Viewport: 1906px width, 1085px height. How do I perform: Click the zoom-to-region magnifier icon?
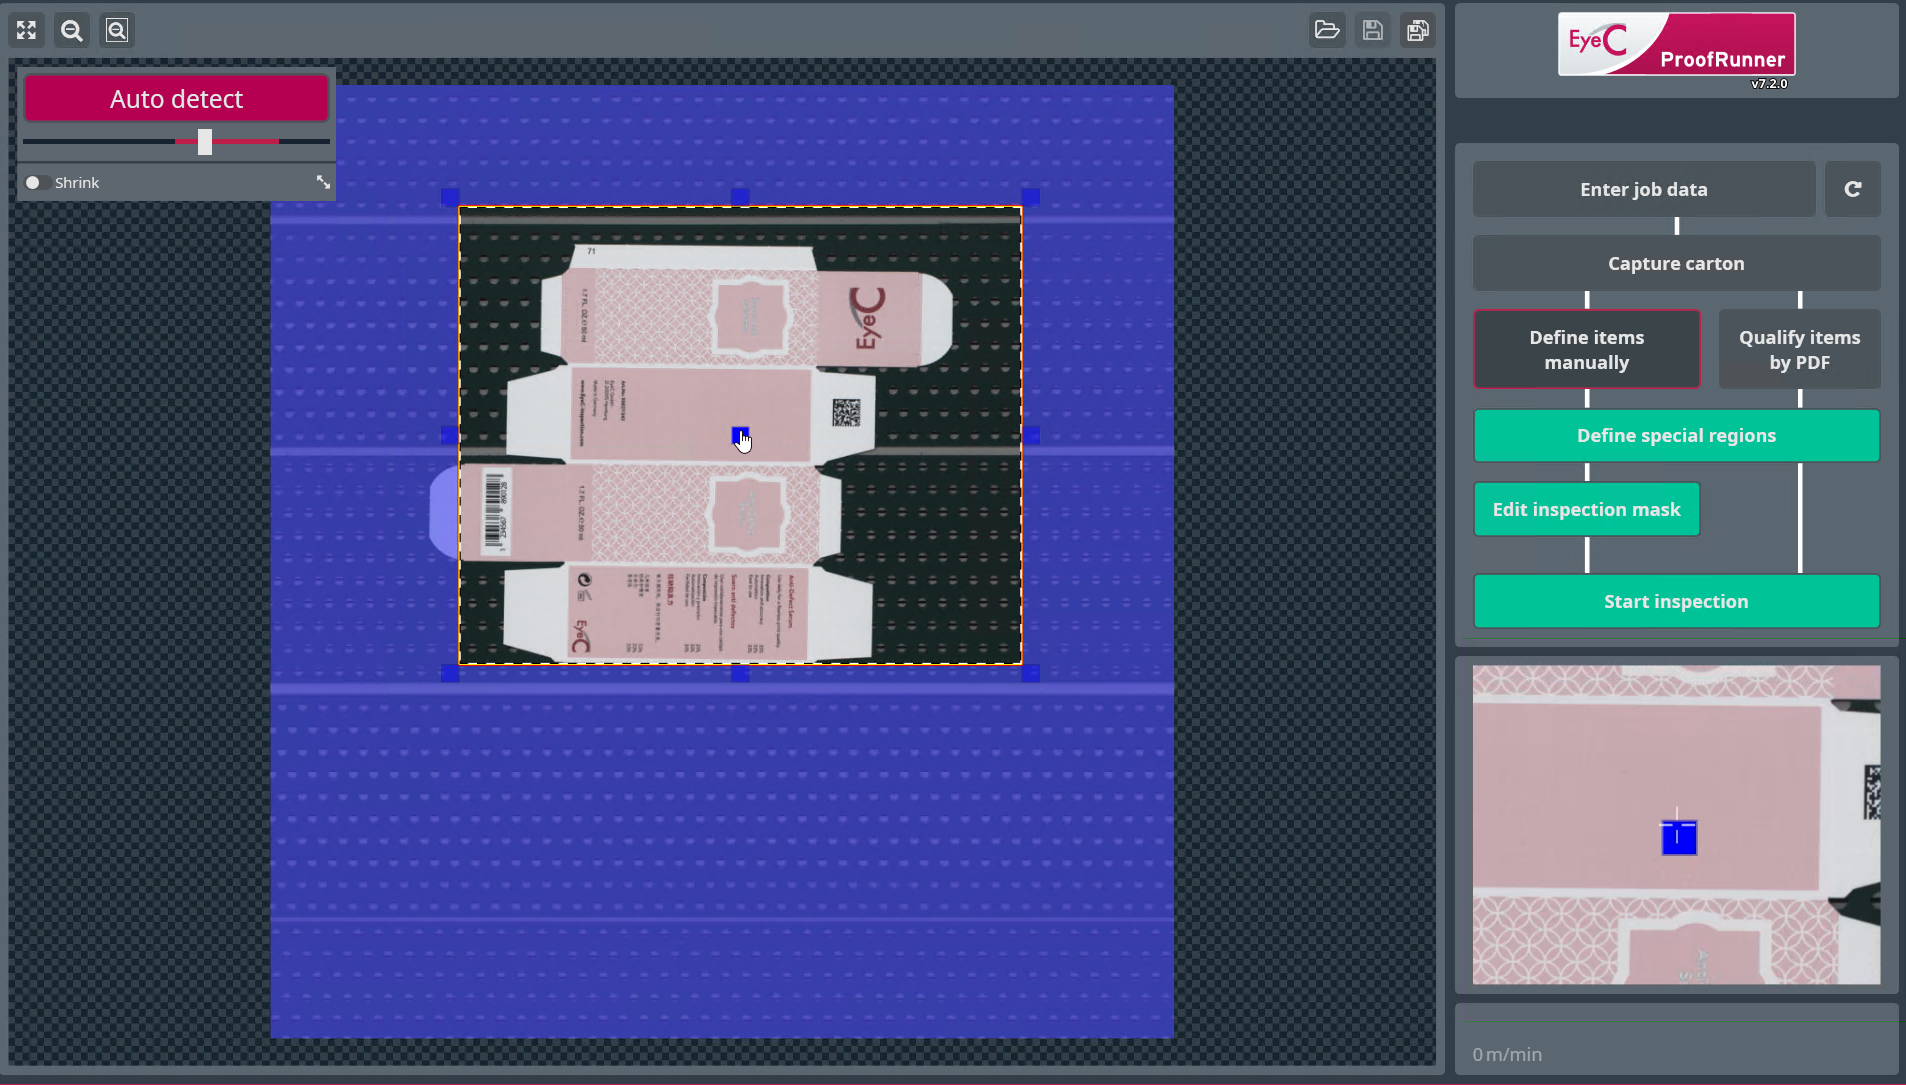point(117,30)
